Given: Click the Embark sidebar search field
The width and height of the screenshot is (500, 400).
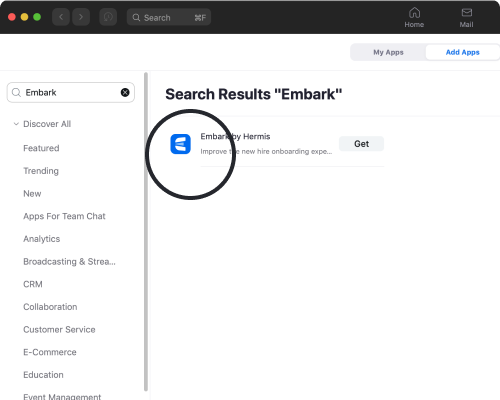Looking at the screenshot, I should (x=71, y=92).
